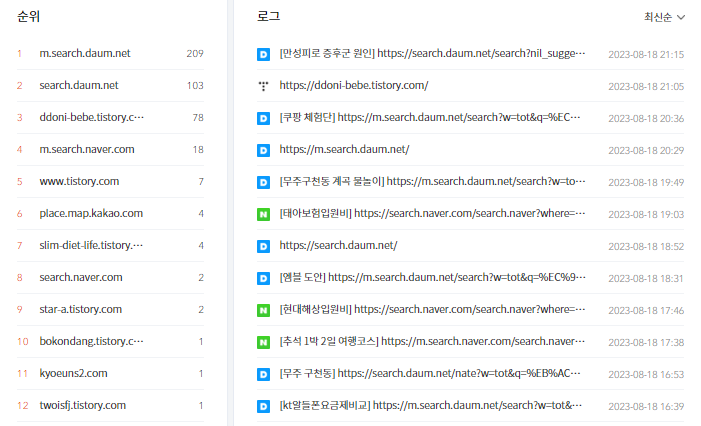Click Naver icon beside 현대해상입원비 log
This screenshot has height=426, width=701.
tap(263, 310)
